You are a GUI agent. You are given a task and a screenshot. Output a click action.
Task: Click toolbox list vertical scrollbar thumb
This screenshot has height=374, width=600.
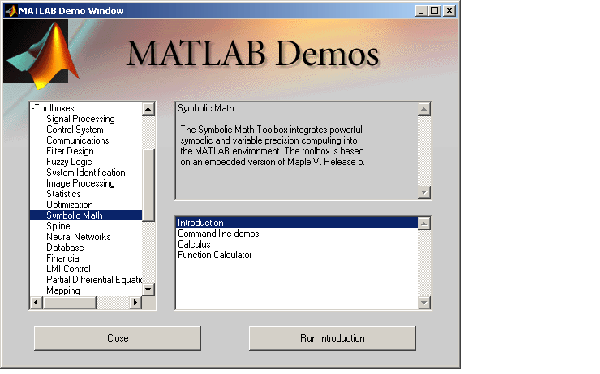tap(148, 185)
